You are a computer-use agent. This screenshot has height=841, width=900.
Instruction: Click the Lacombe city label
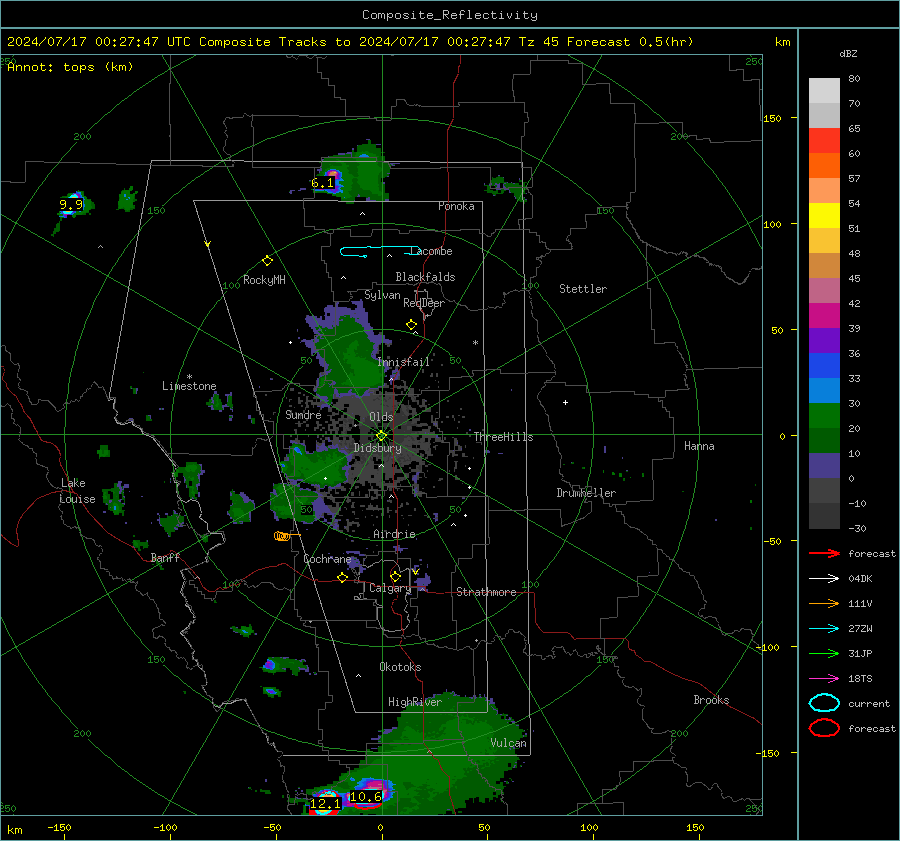(432, 251)
